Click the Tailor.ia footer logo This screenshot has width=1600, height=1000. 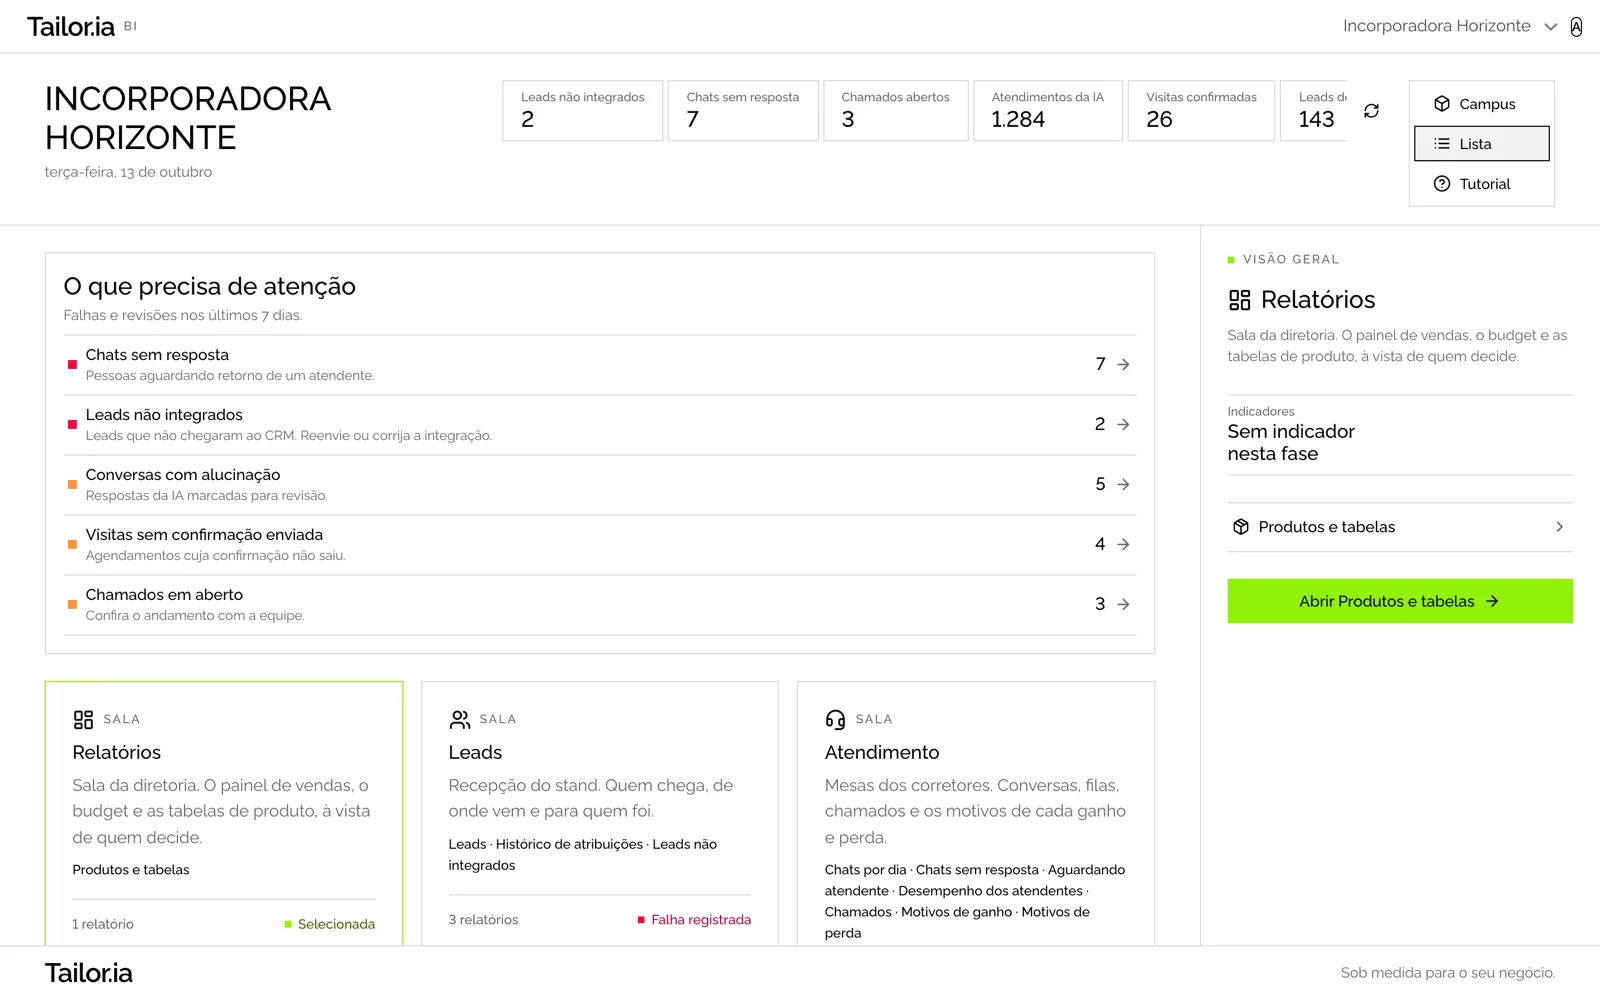point(89,973)
